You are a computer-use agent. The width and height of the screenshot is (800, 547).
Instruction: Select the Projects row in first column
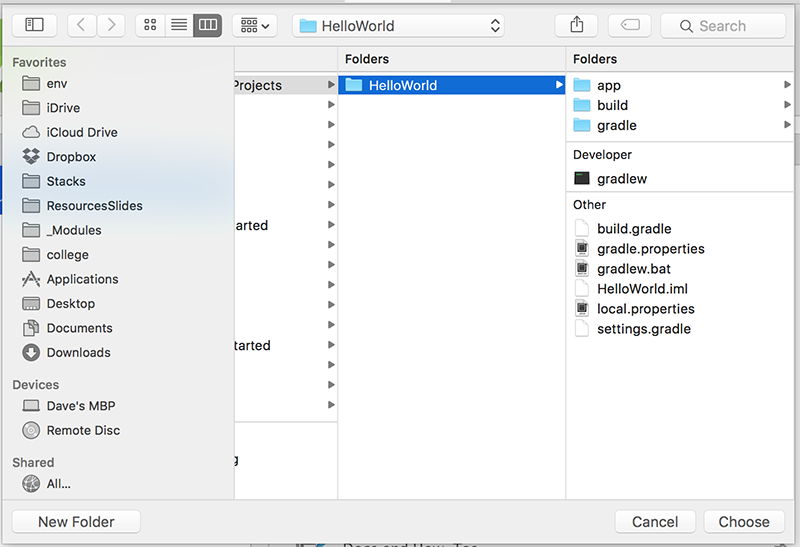pyautogui.click(x=285, y=85)
